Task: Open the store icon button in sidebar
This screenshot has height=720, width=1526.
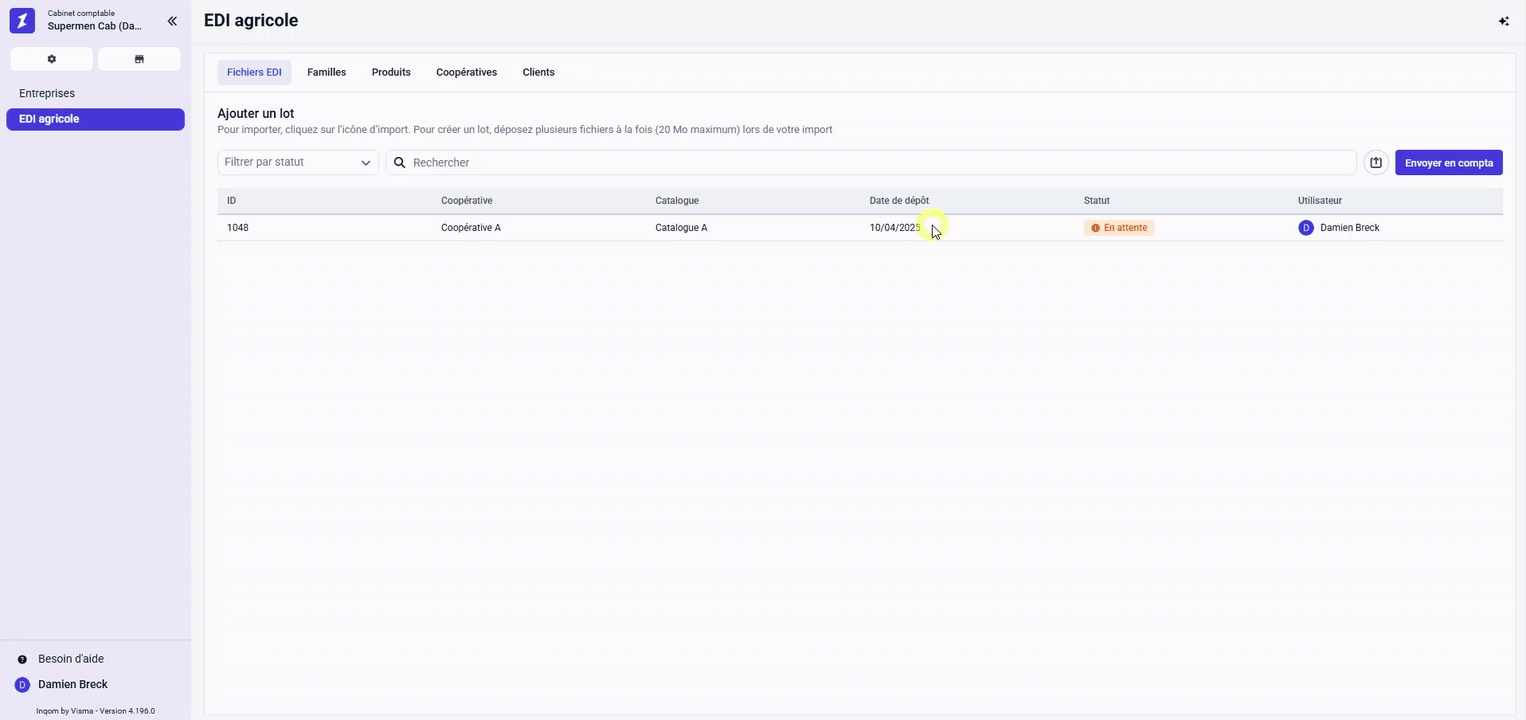Action: (139, 59)
